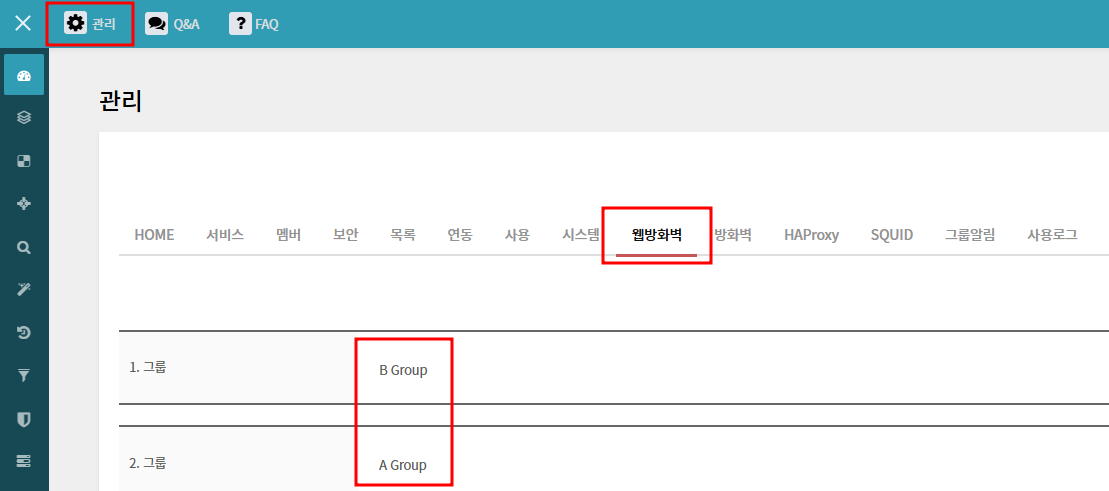1109x491 pixels.
Task: Click the stacked layers icon in sidebar
Action: (24, 118)
